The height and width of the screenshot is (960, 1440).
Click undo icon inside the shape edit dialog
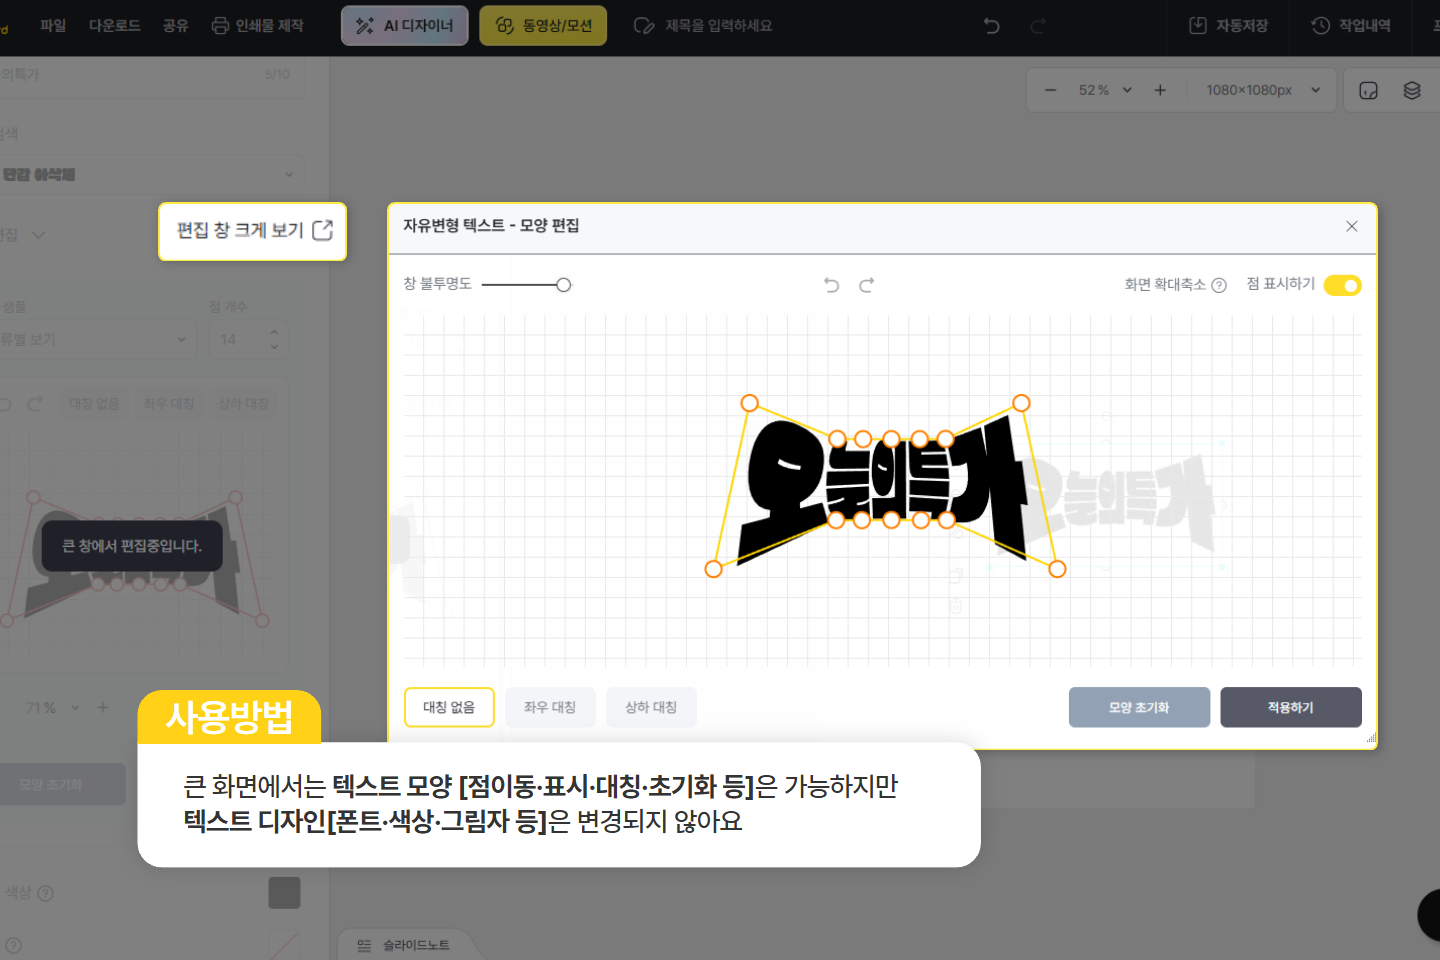pos(831,285)
